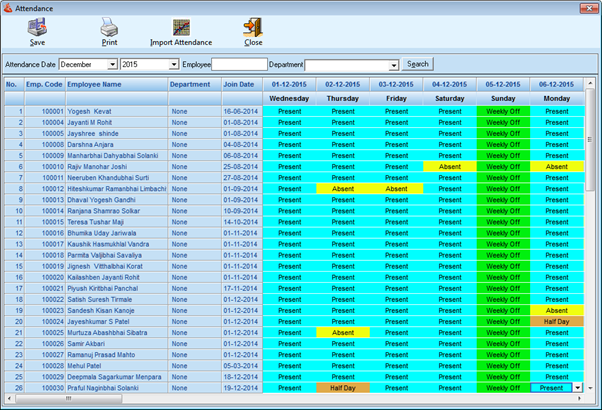The width and height of the screenshot is (602, 410).
Task: Click the Print printer icon
Action: click(x=109, y=27)
